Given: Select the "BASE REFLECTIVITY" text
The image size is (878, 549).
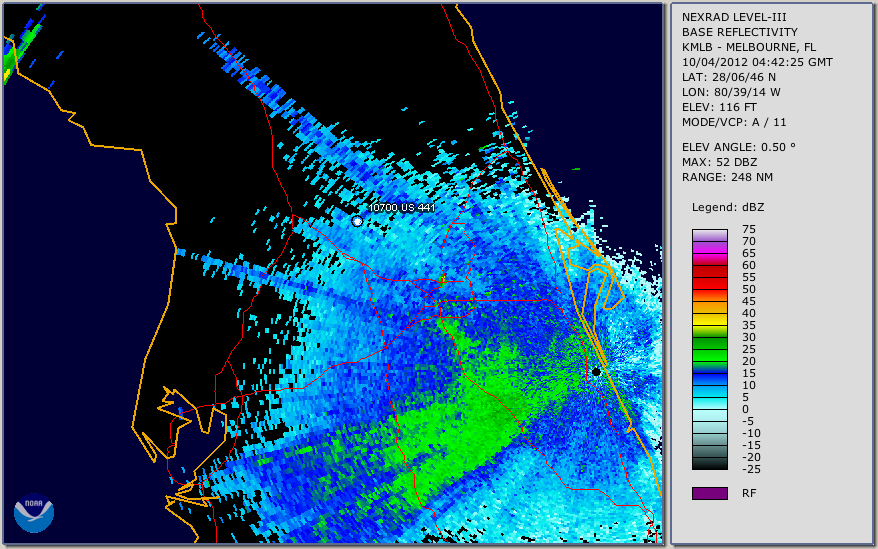Looking at the screenshot, I should click(x=740, y=32).
